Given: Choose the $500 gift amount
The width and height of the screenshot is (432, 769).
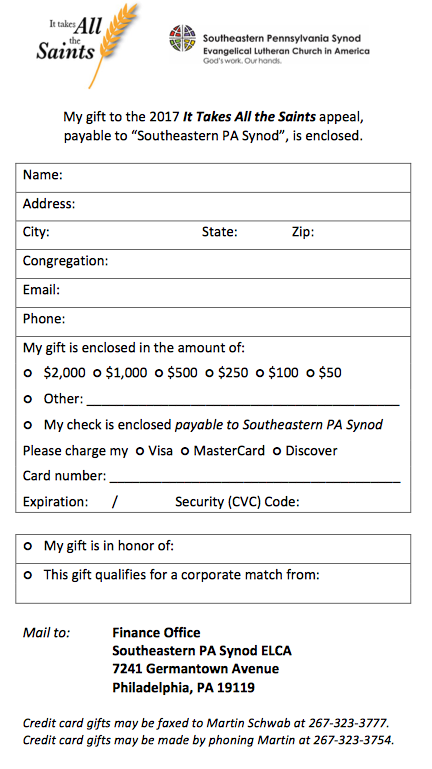Looking at the screenshot, I should (x=159, y=374).
